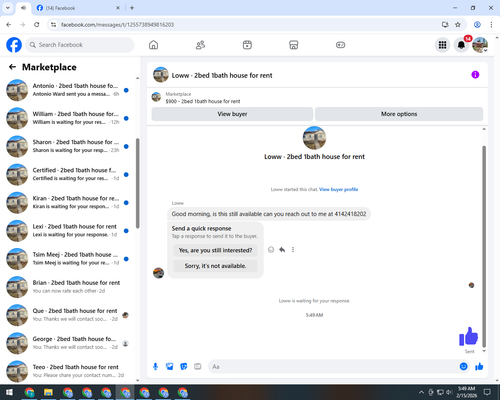The height and width of the screenshot is (400, 500).
Task: Click the View buyer button
Action: pyautogui.click(x=232, y=114)
